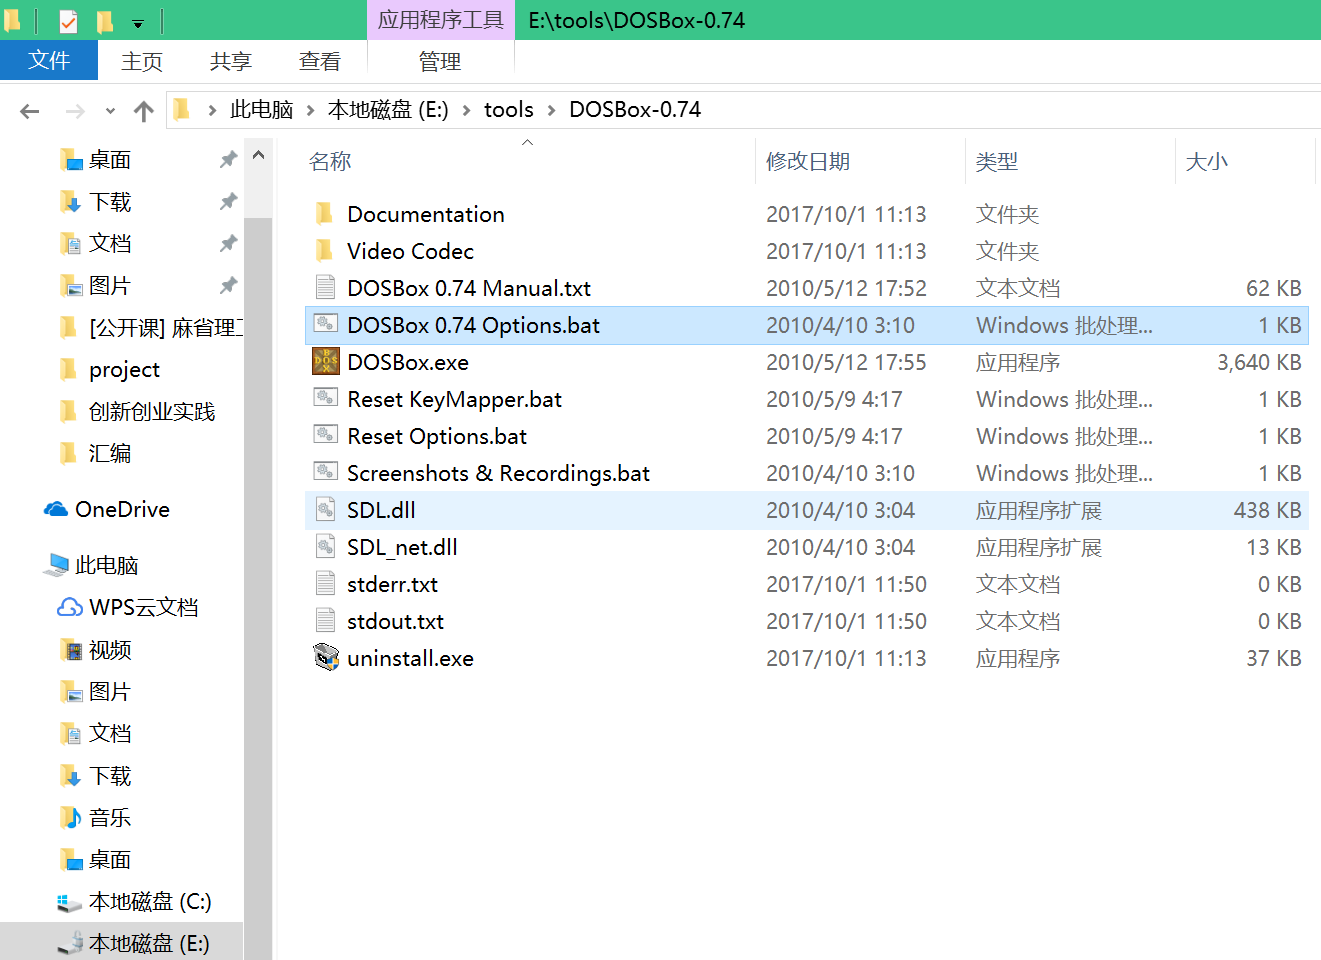
Task: Select the 创新创业实践 folder in sidebar
Action: [152, 412]
